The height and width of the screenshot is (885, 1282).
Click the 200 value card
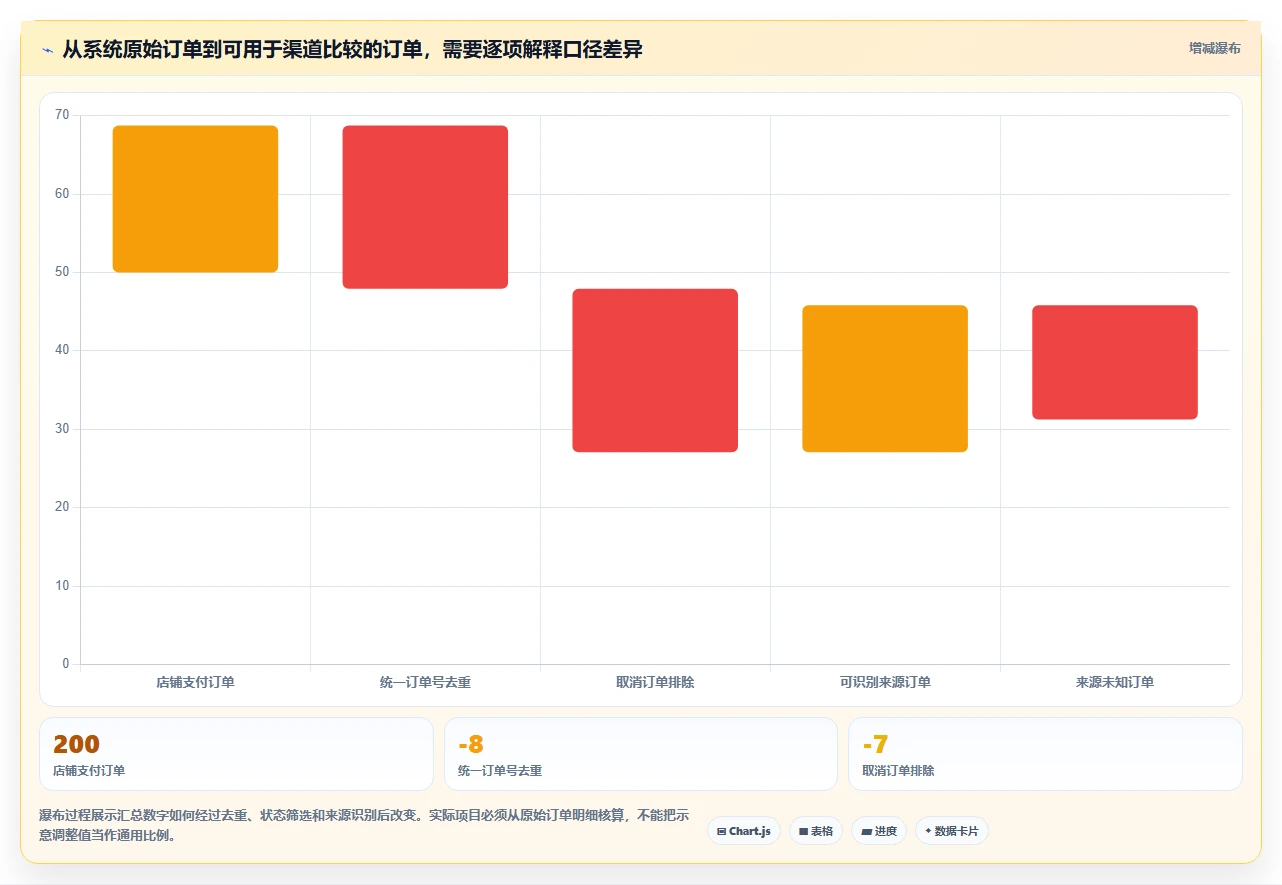point(236,754)
